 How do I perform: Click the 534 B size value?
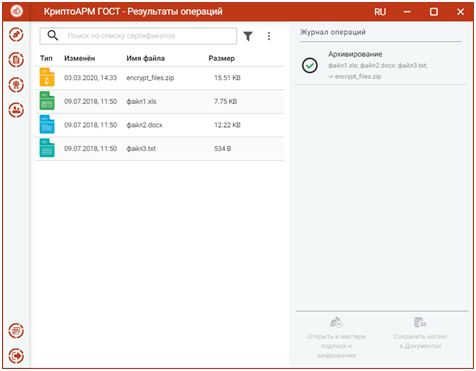223,148
